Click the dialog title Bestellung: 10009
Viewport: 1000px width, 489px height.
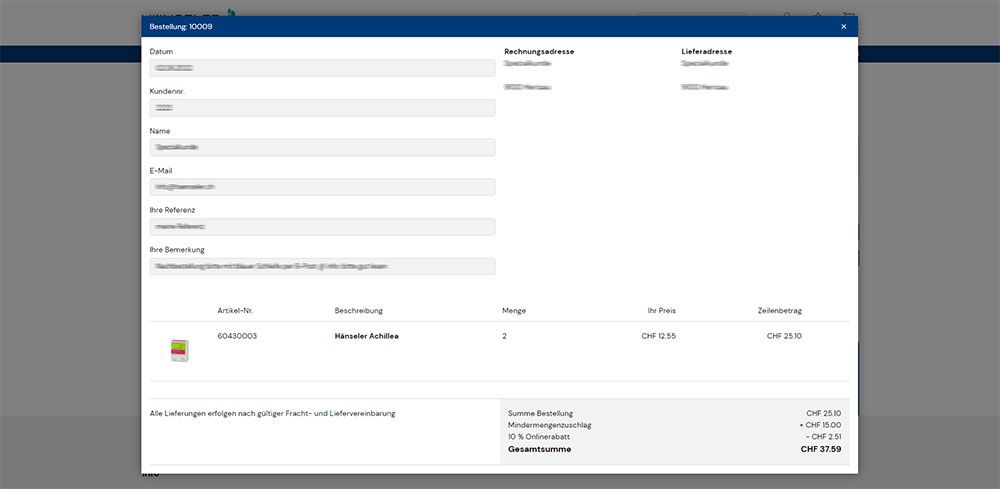tap(180, 27)
